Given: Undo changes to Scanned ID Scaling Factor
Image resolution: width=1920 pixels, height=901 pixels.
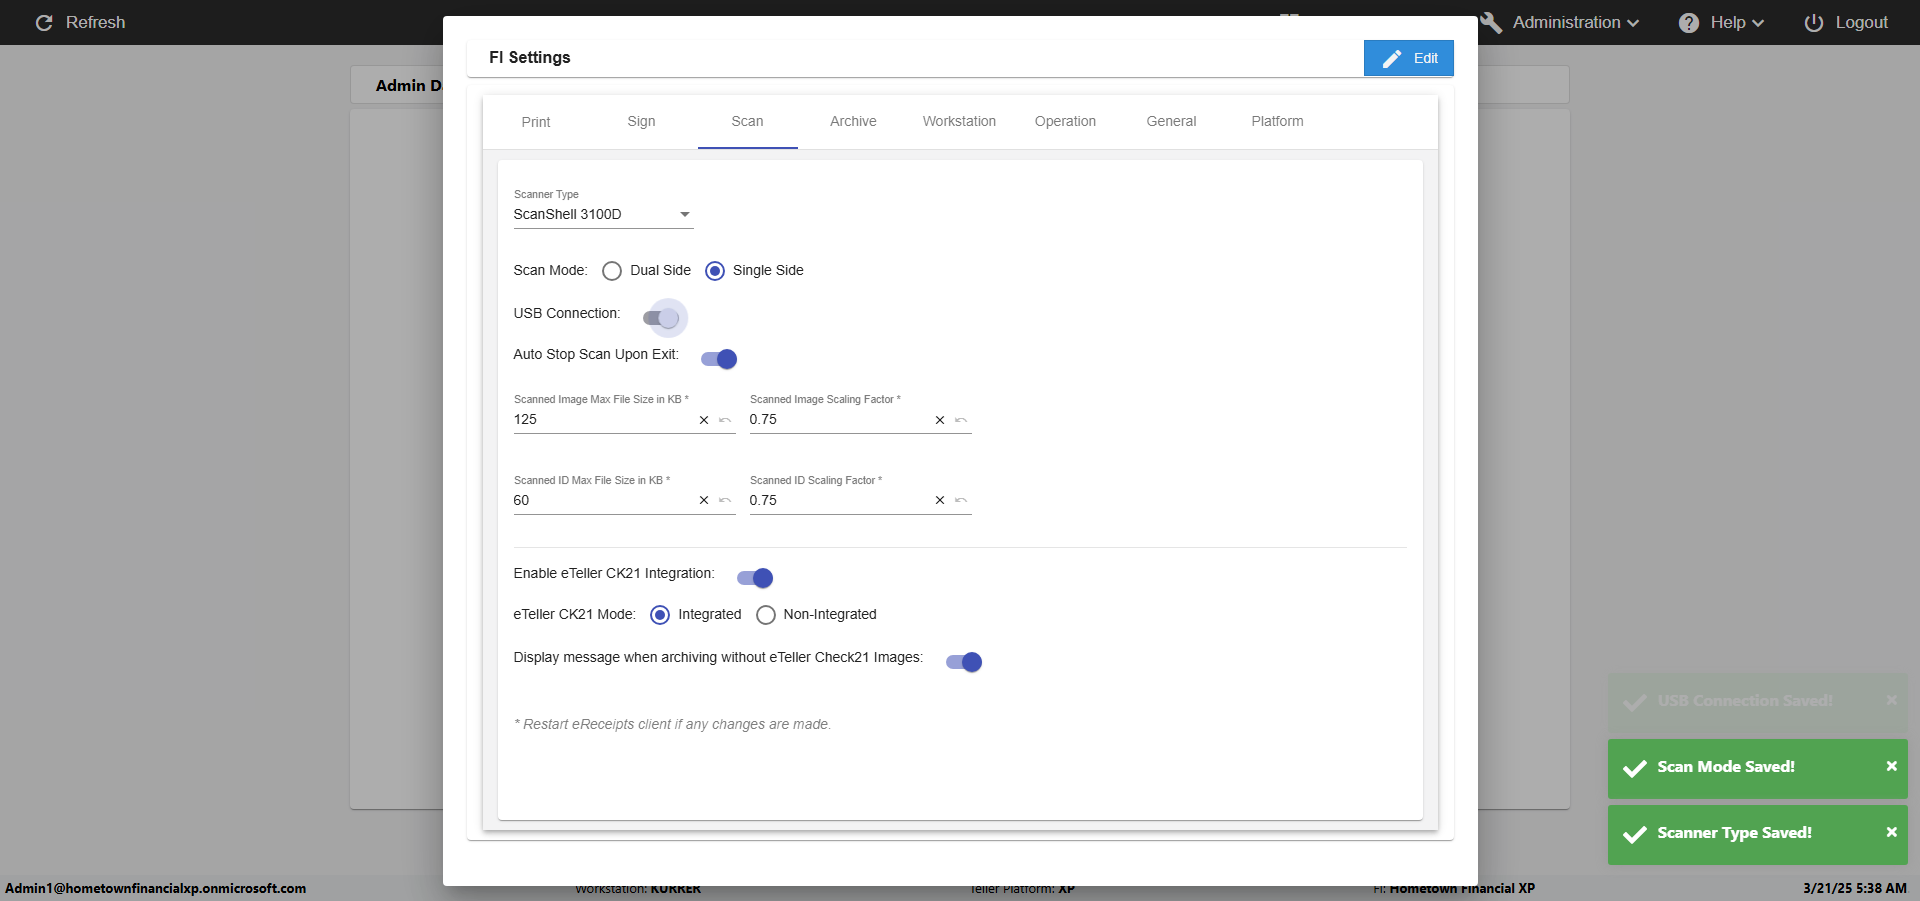Looking at the screenshot, I should click(x=961, y=501).
